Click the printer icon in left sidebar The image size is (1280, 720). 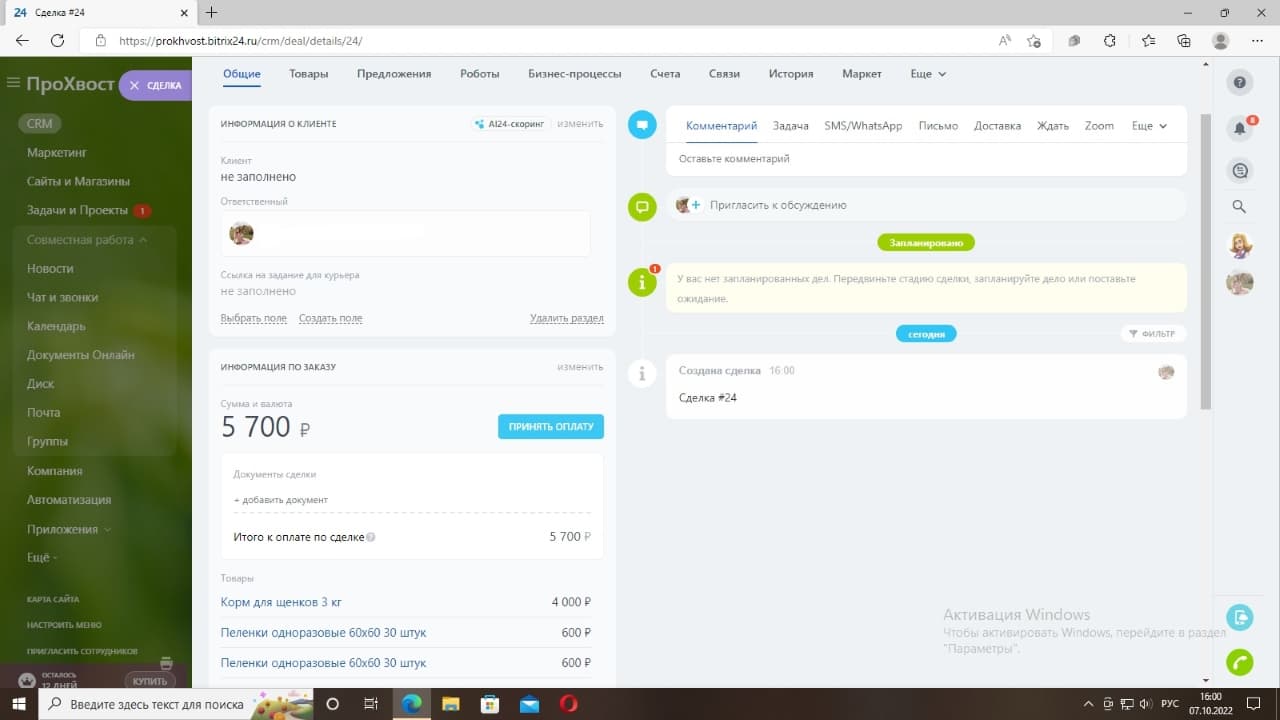click(166, 663)
